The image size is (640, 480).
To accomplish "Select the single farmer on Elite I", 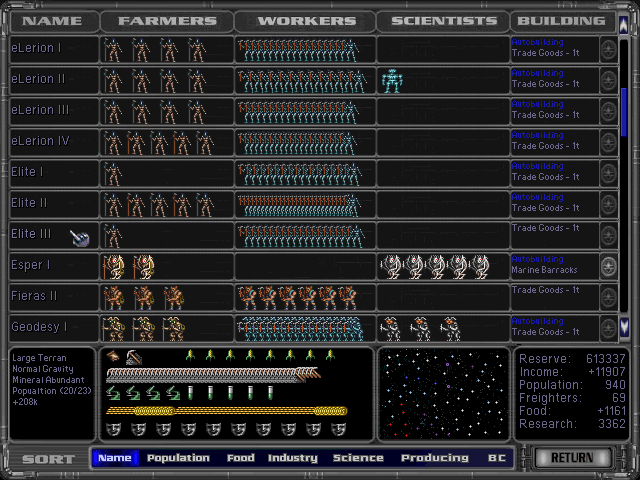I will (113, 174).
